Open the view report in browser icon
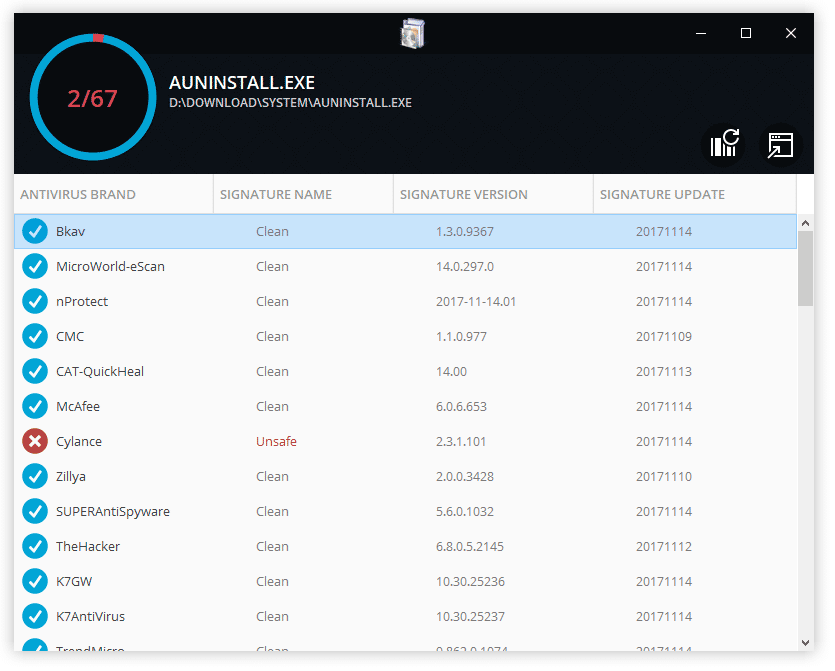Screen dimensions: 835x671 click(781, 145)
